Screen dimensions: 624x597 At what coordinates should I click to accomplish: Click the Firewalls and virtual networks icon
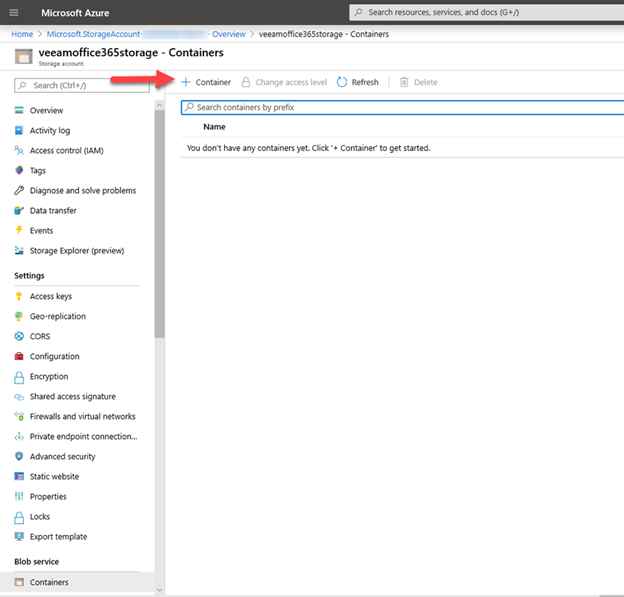[x=19, y=416]
